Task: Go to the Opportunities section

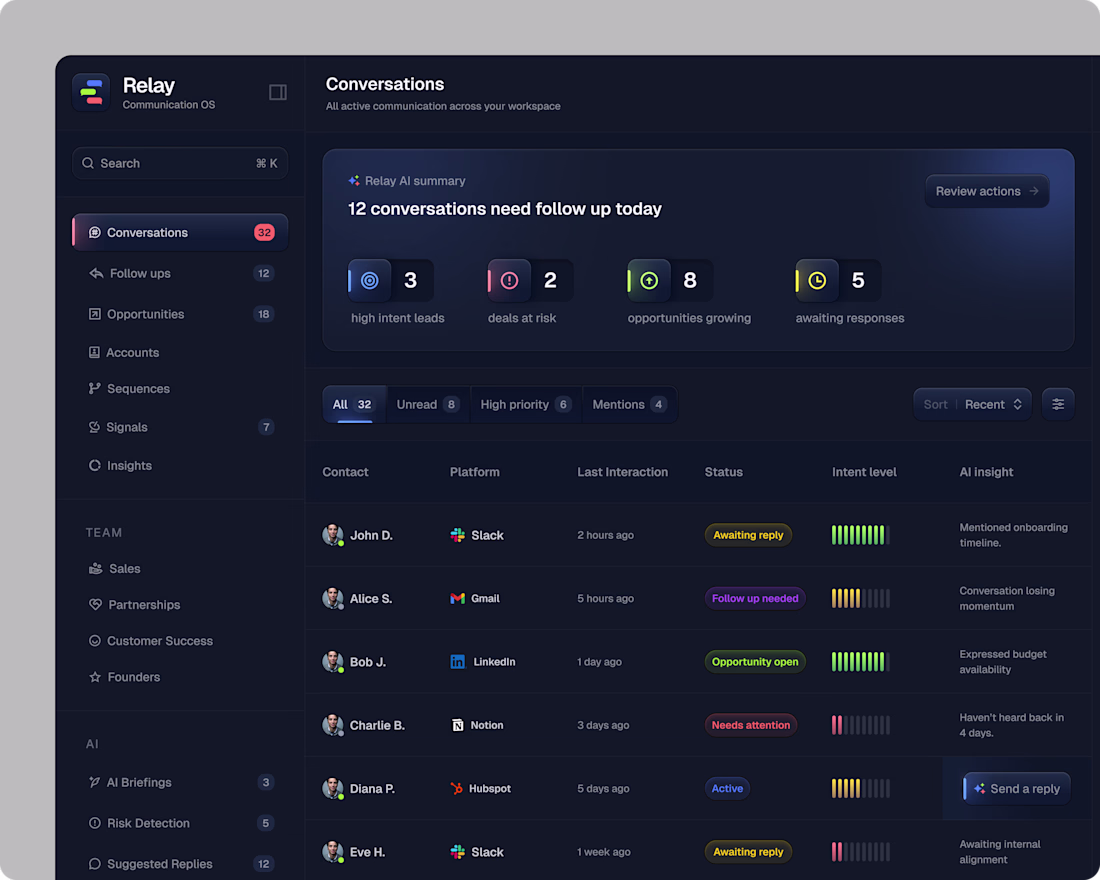Action: click(x=180, y=314)
